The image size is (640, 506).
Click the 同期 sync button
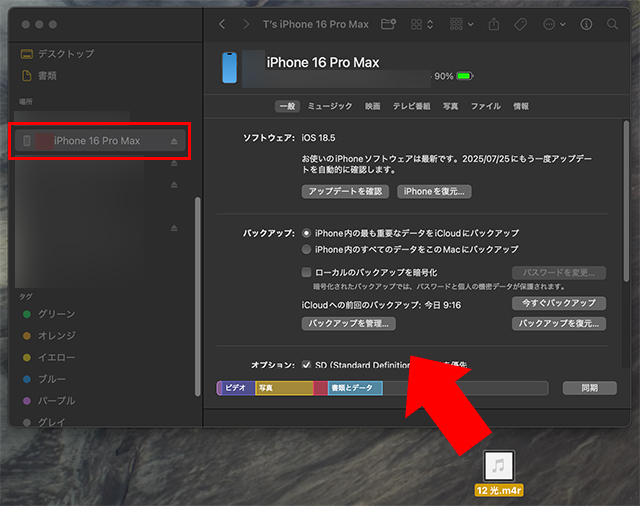[589, 388]
